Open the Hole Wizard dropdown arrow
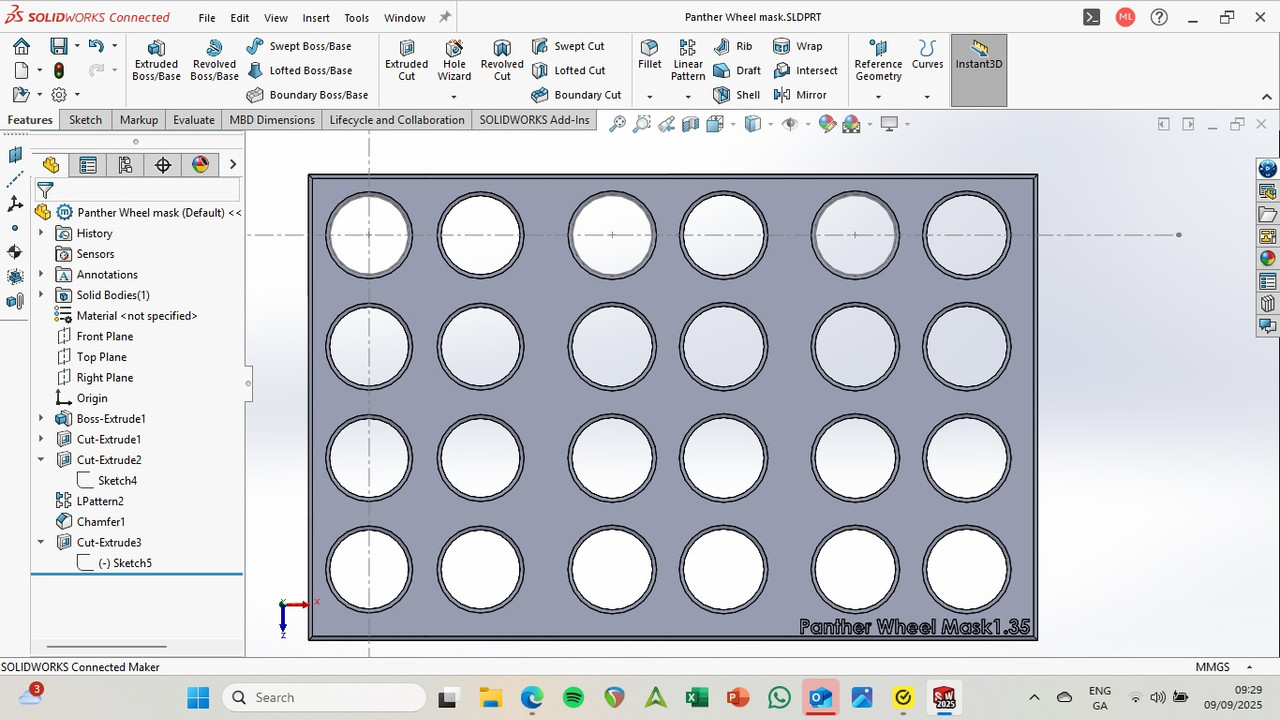This screenshot has height=720, width=1280. pos(454,97)
